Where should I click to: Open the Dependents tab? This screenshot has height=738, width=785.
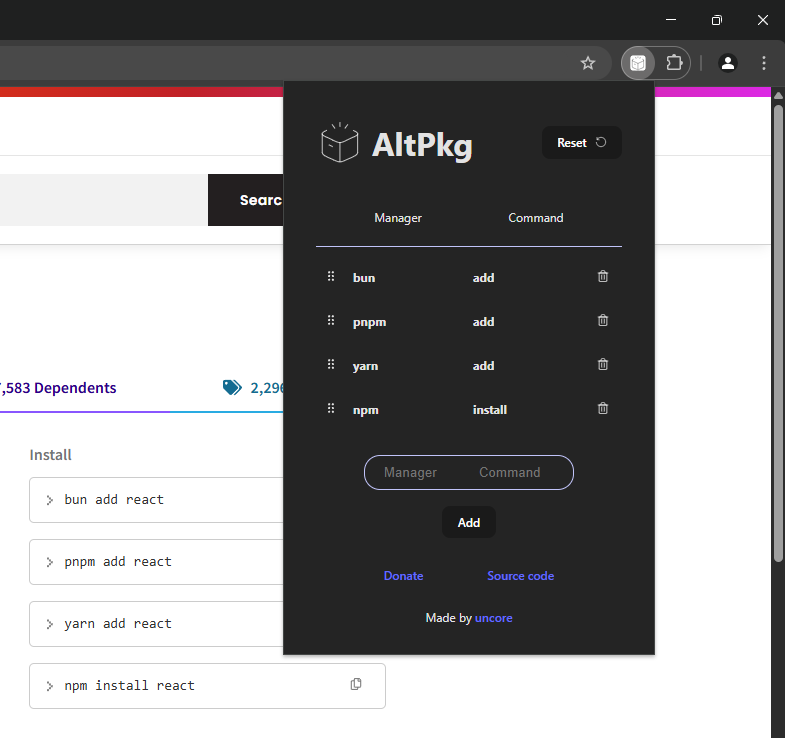click(x=58, y=388)
